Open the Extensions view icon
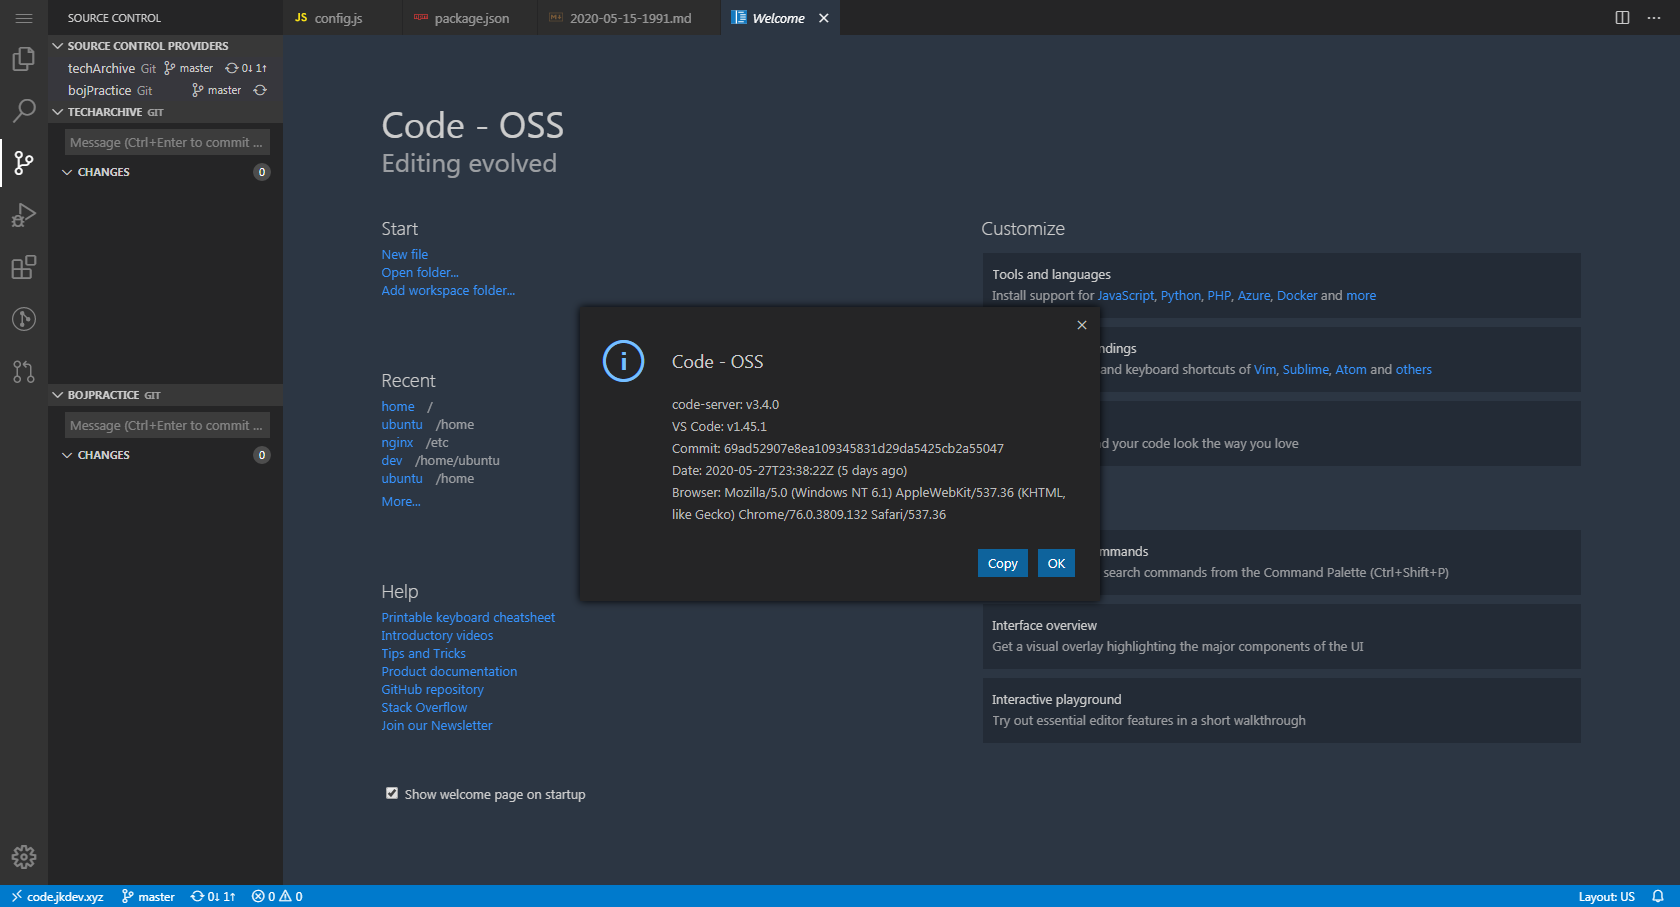1680x907 pixels. coord(23,267)
